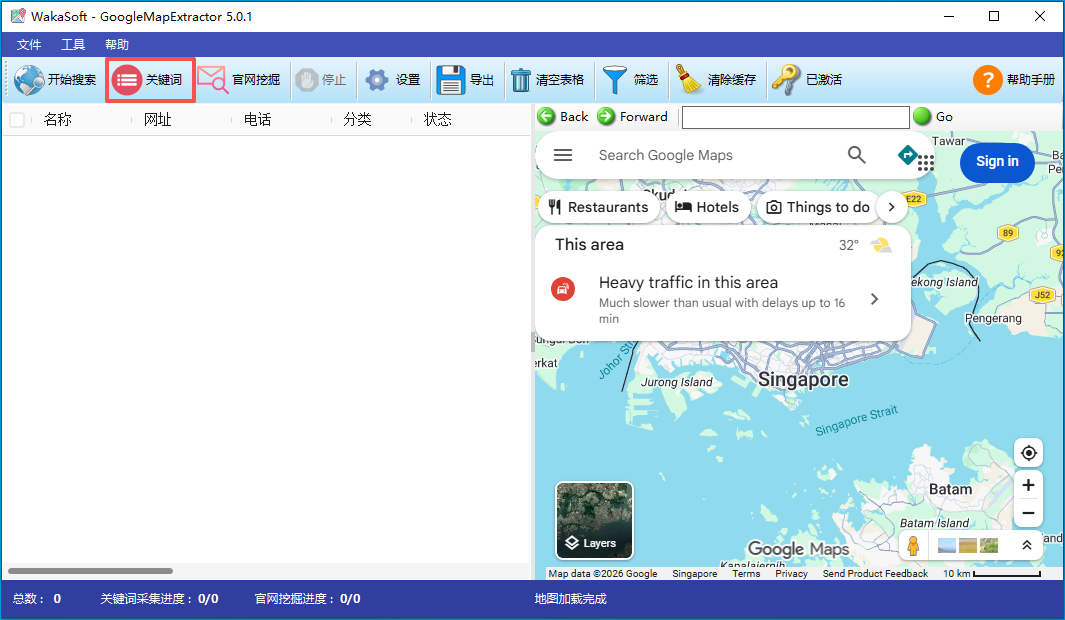Screen dimensions: 1065x620
Task: Click Pengerang map label
Action: click(993, 318)
